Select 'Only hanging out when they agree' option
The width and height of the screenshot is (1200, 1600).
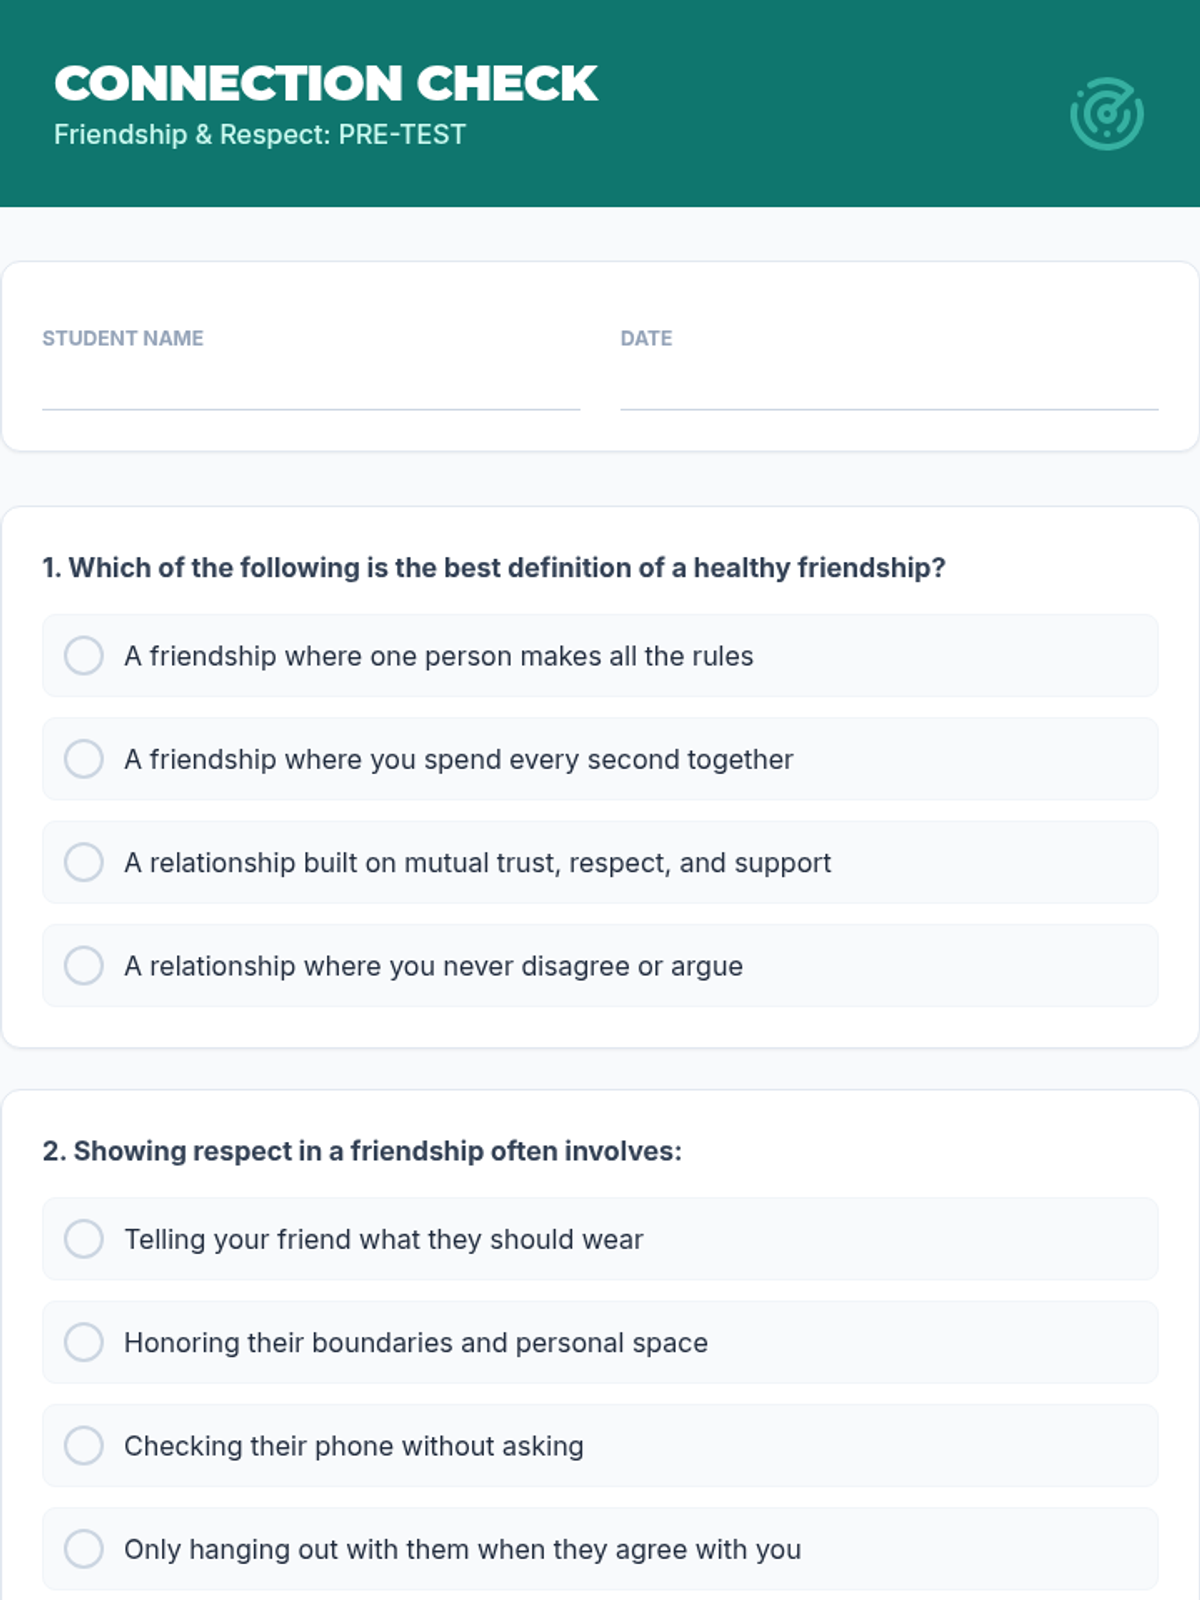point(600,1549)
